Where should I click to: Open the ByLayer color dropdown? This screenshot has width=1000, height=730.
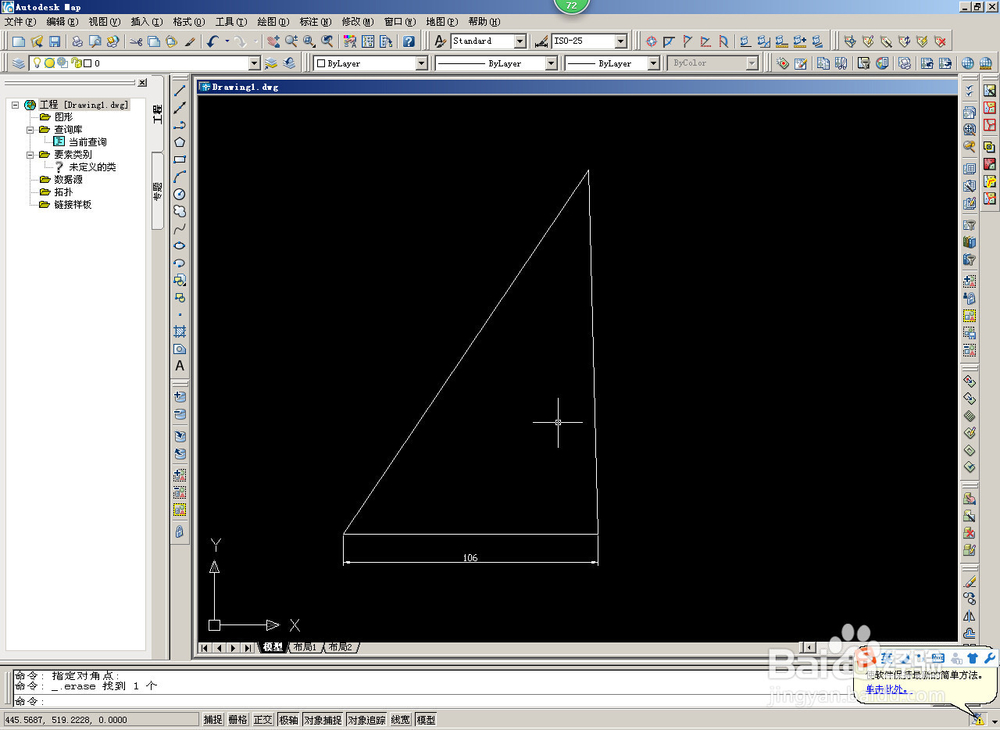421,63
